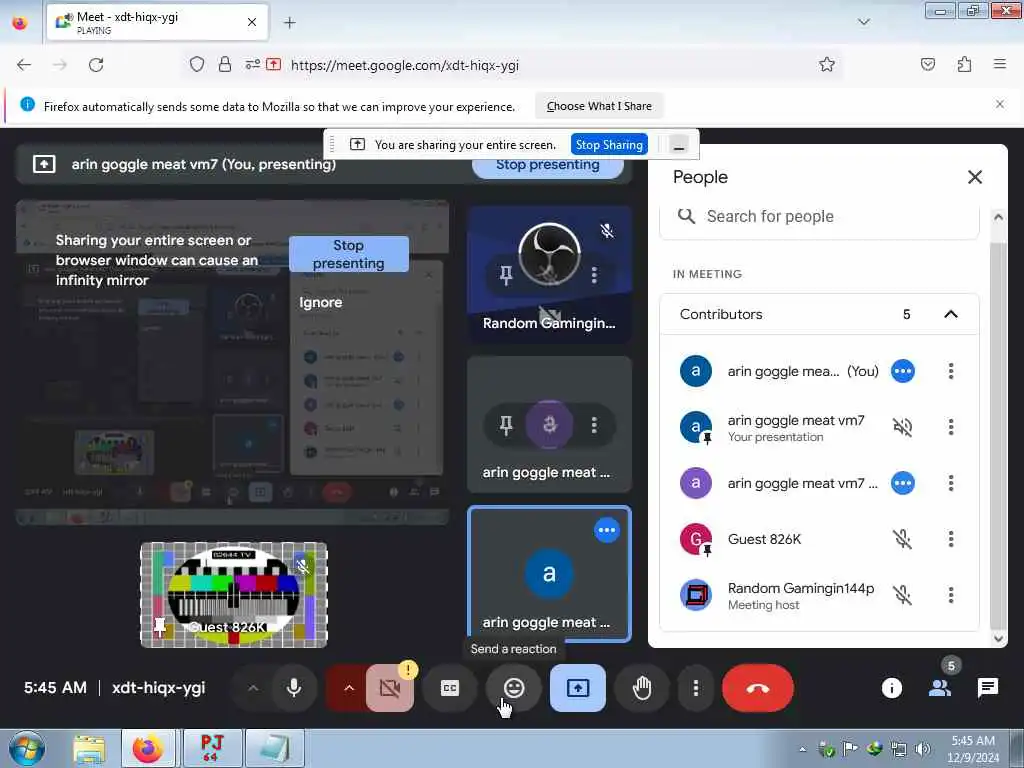Open more actions for Your presentation entry
The height and width of the screenshot is (768, 1024).
[x=951, y=427]
